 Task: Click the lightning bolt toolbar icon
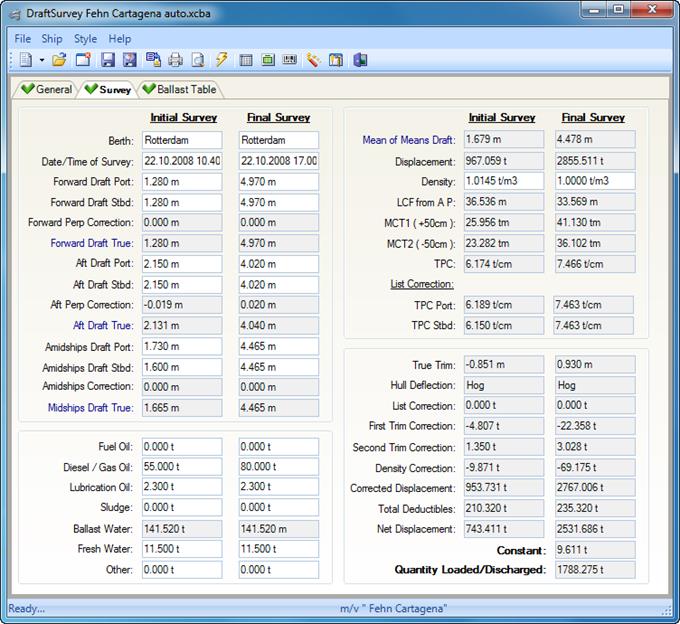pos(221,60)
